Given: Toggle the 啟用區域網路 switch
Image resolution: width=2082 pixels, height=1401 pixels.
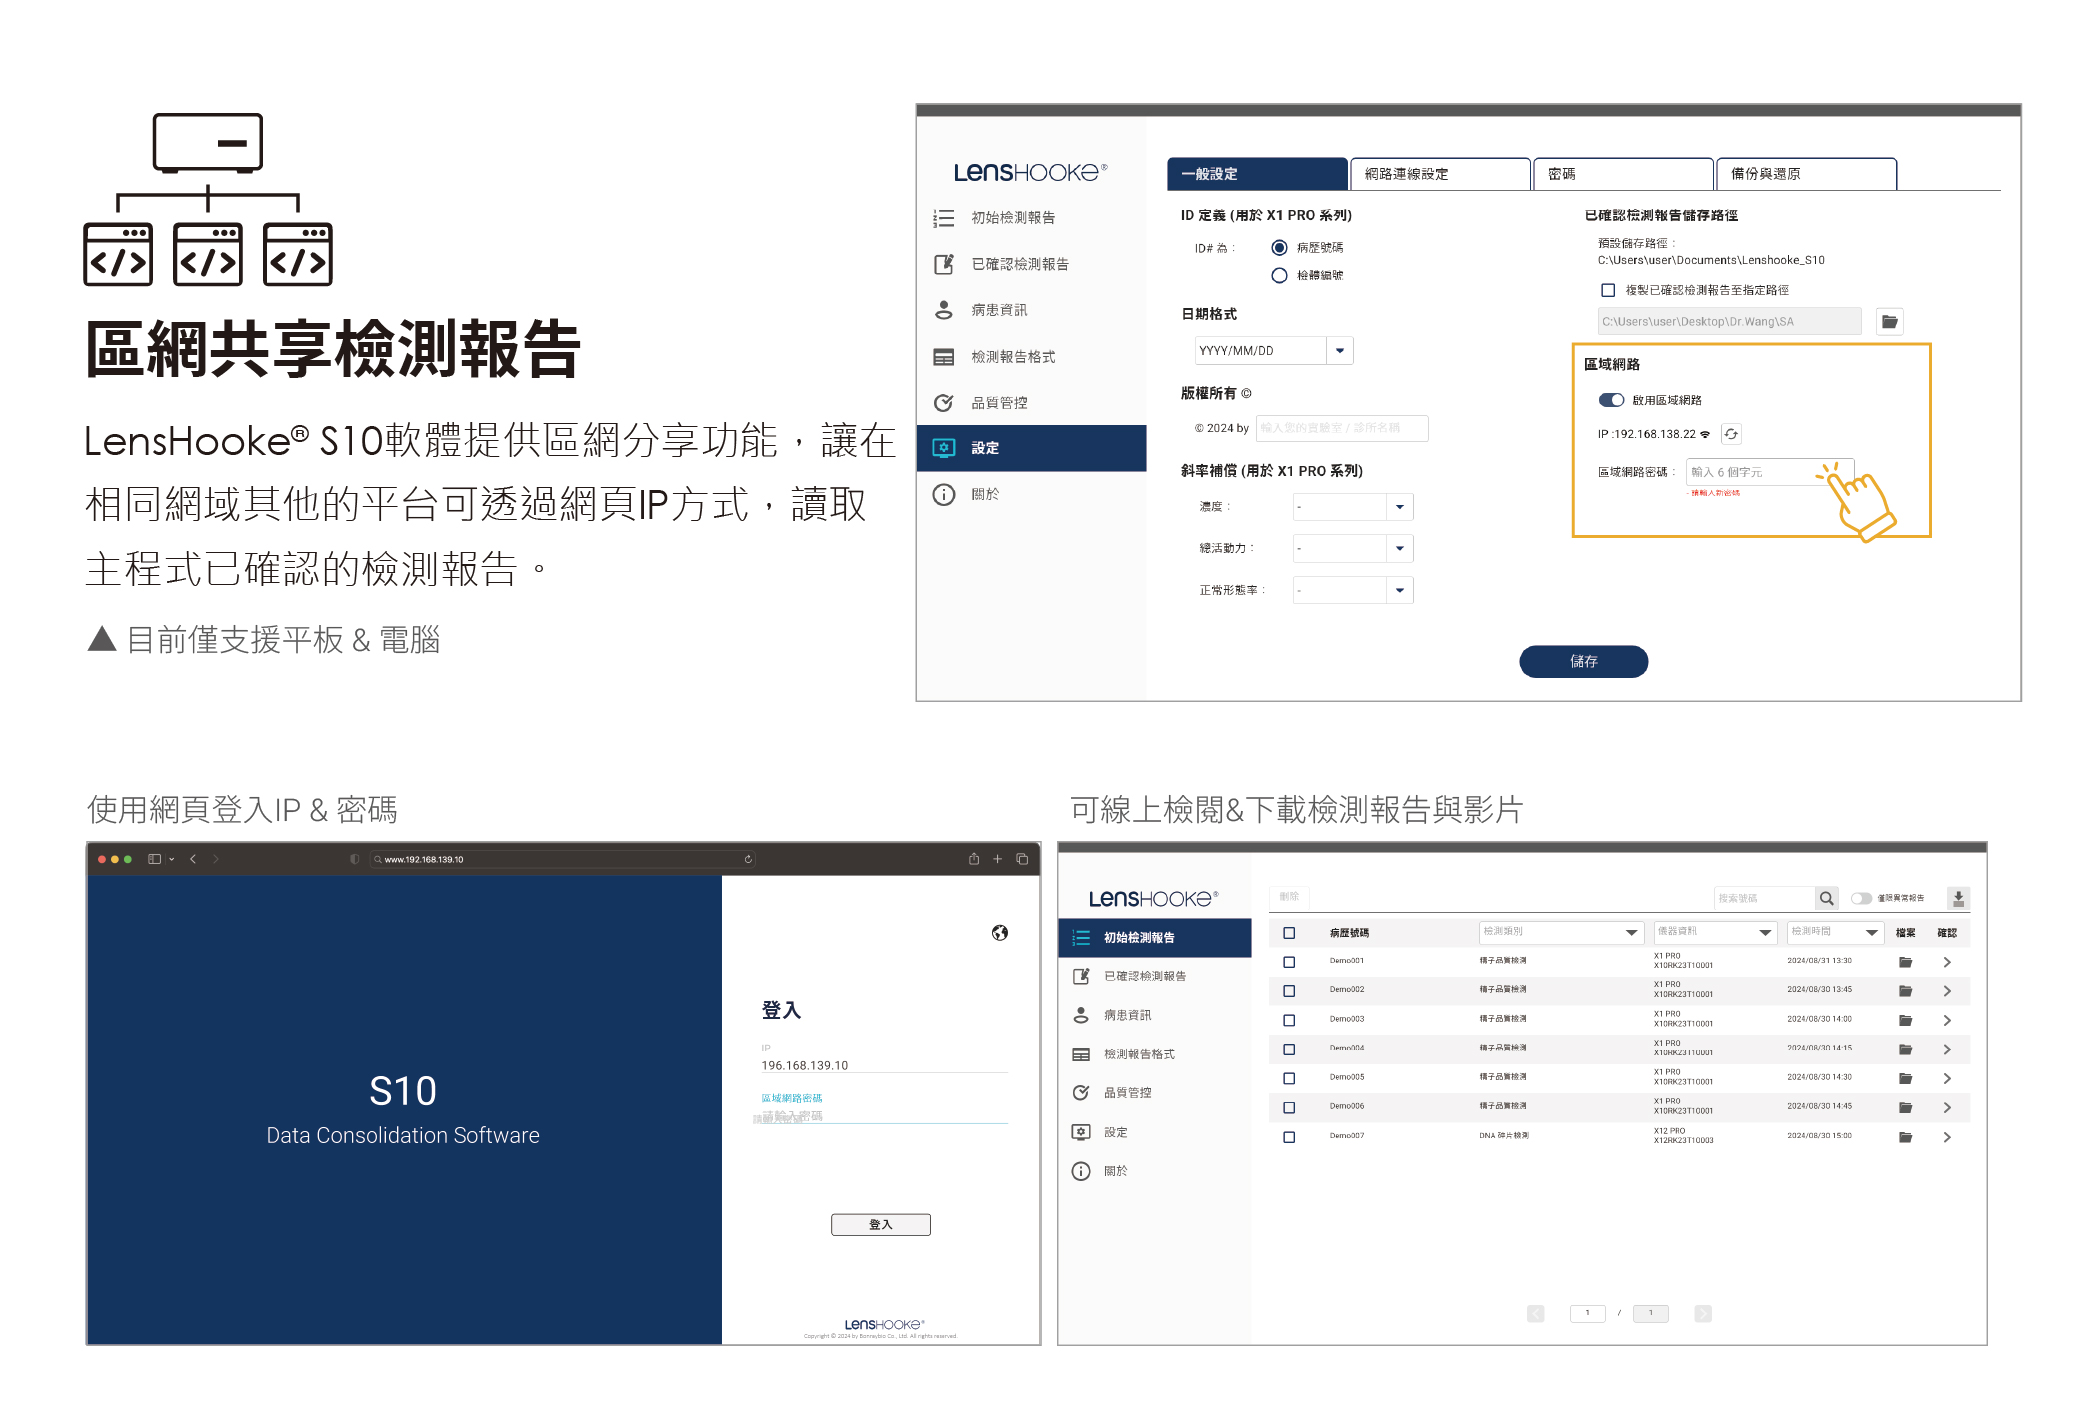Looking at the screenshot, I should point(1611,400).
